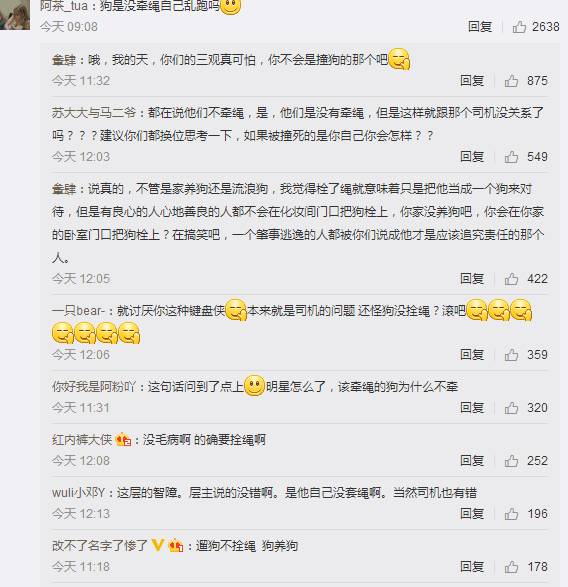Screen dimensions: 568x587
Task: Like 红内裤大侠's comment with 252 likes
Action: point(511,460)
